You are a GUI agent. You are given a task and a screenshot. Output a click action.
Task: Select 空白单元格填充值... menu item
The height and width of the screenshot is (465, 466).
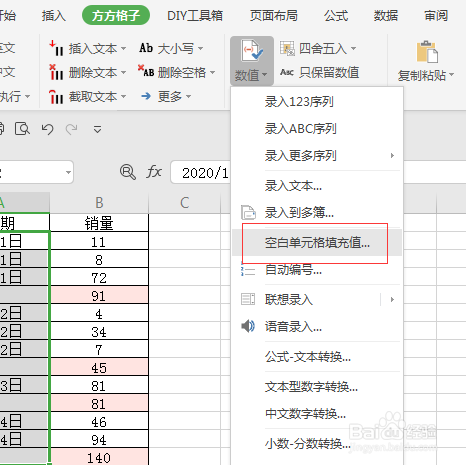[317, 243]
